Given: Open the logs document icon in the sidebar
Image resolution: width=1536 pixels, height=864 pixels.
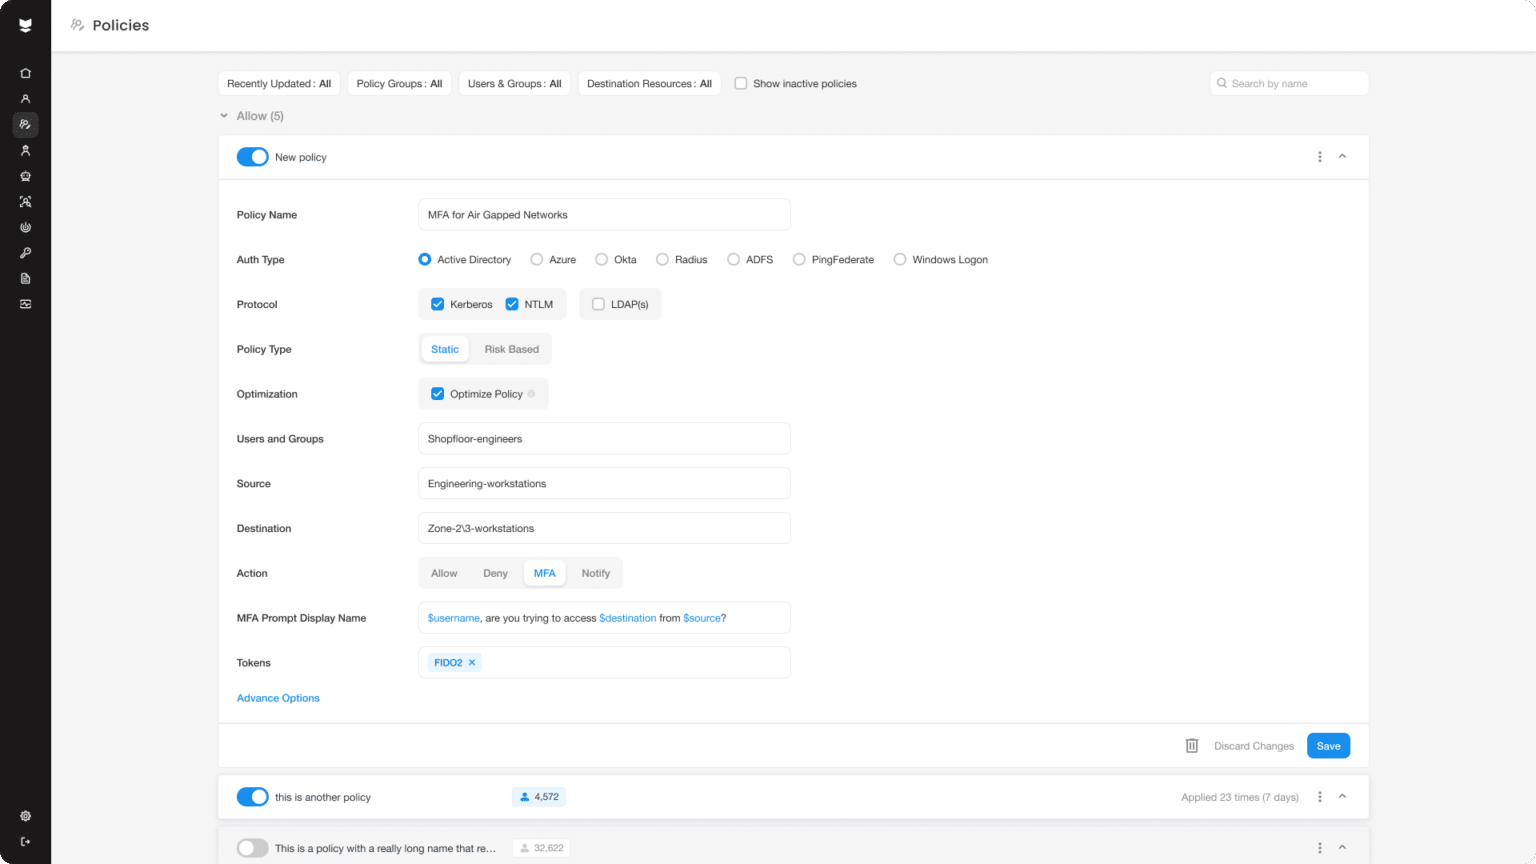Looking at the screenshot, I should [x=25, y=278].
